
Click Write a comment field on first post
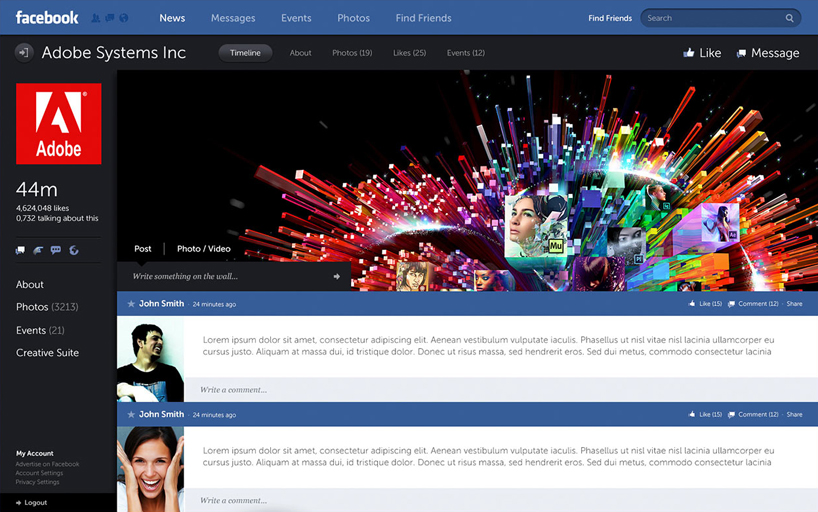(x=501, y=390)
